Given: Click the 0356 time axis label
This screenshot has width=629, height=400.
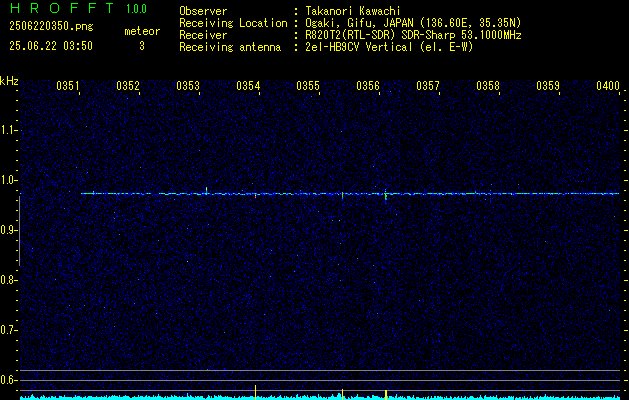Looking at the screenshot, I should point(368,86).
